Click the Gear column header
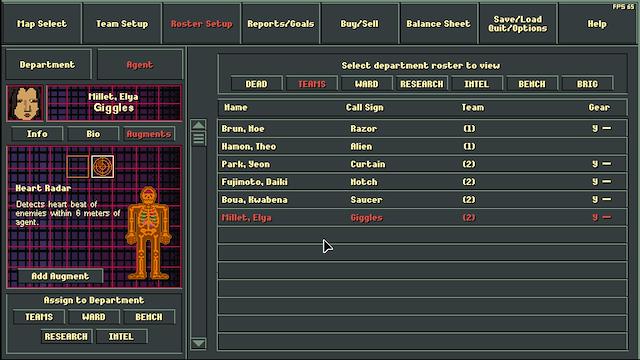 (x=599, y=107)
